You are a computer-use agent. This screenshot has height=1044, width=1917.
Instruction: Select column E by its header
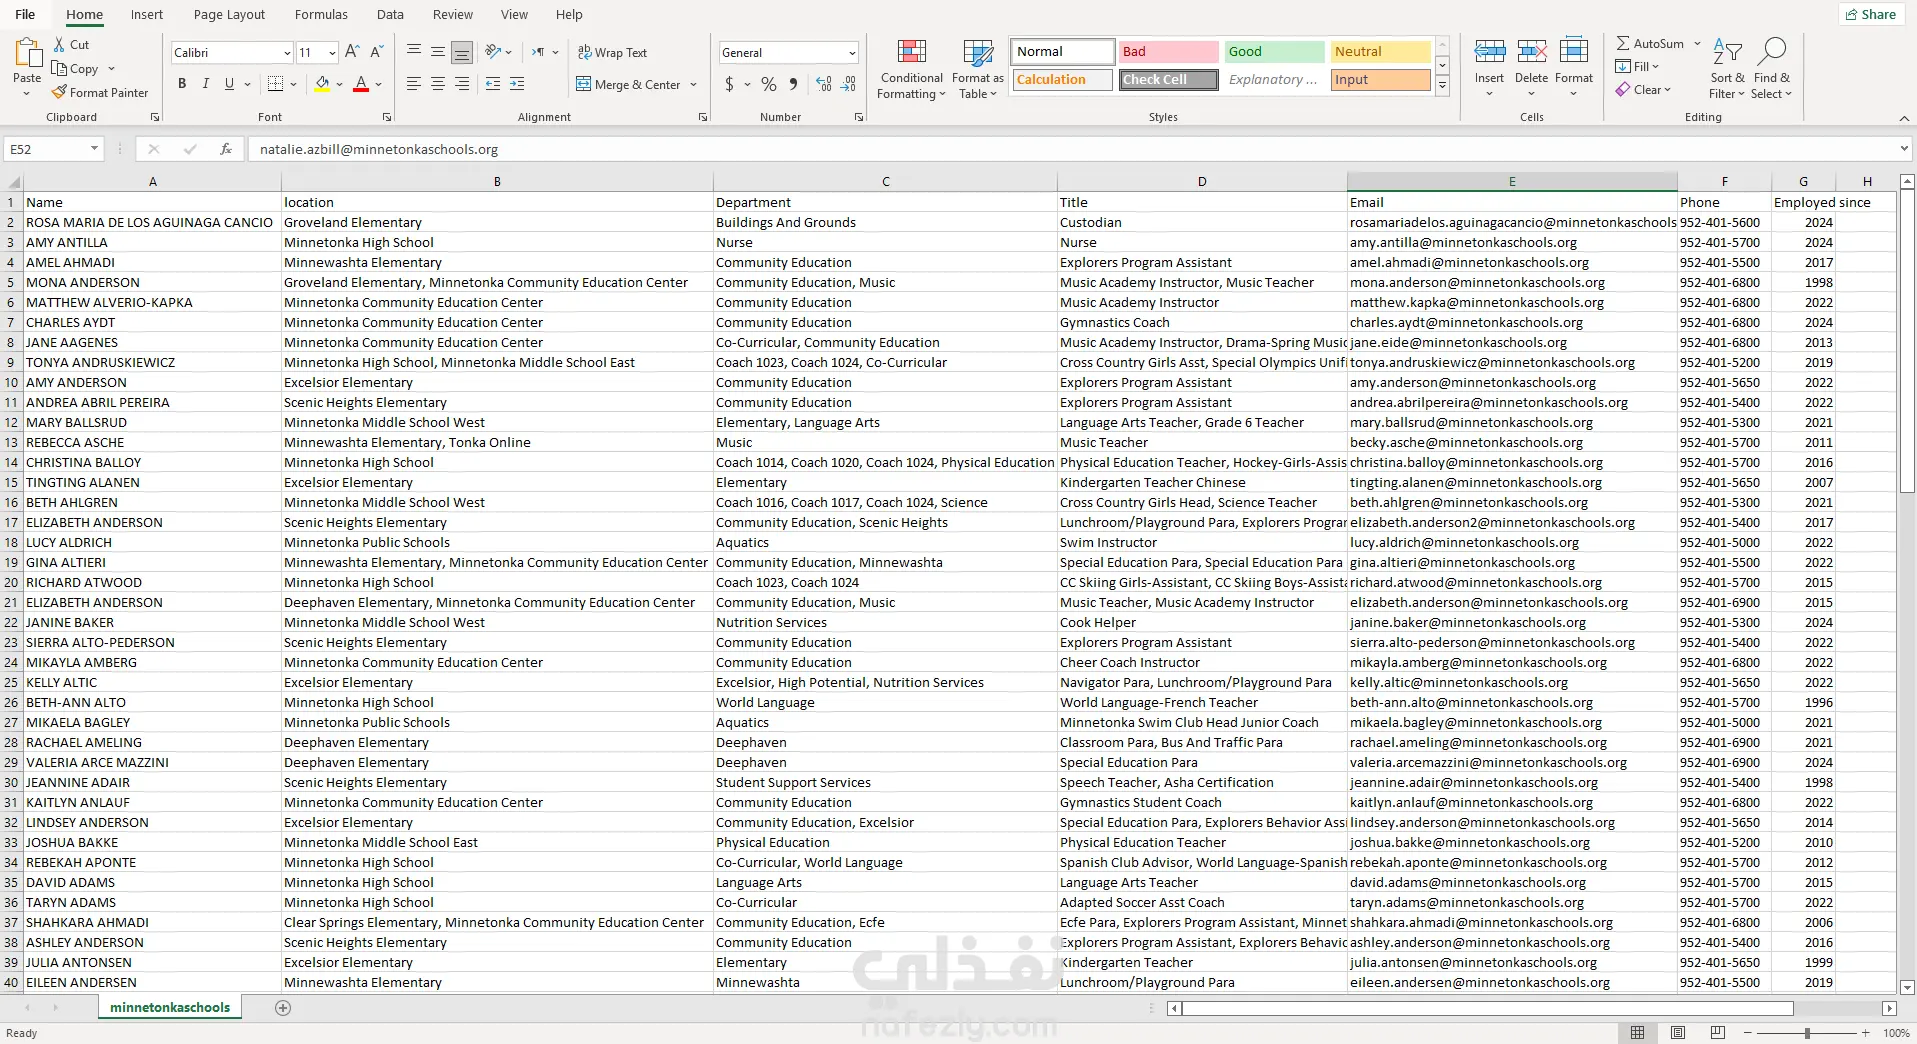tap(1512, 182)
